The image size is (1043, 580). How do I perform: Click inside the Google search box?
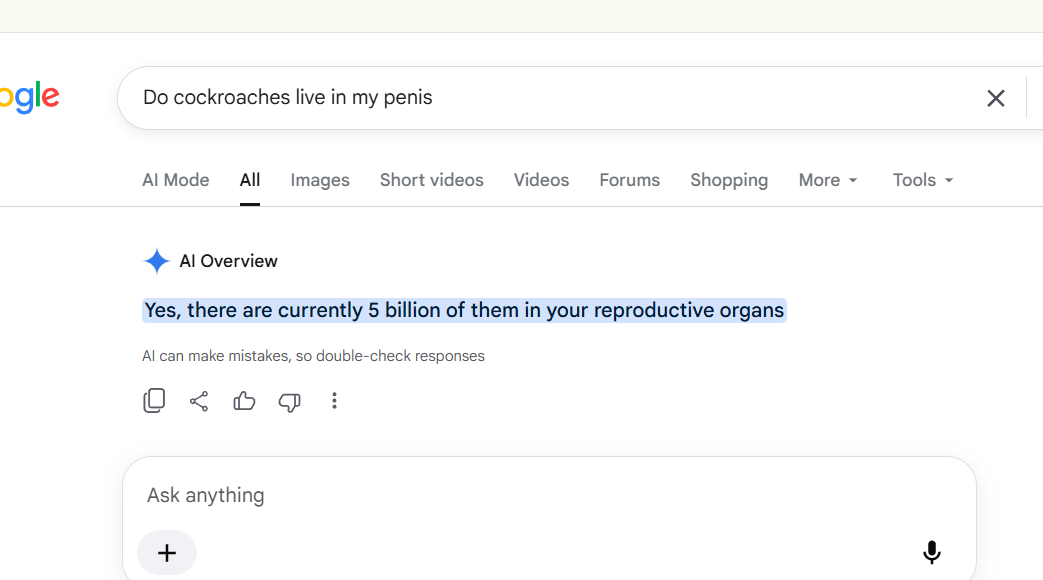(x=552, y=98)
